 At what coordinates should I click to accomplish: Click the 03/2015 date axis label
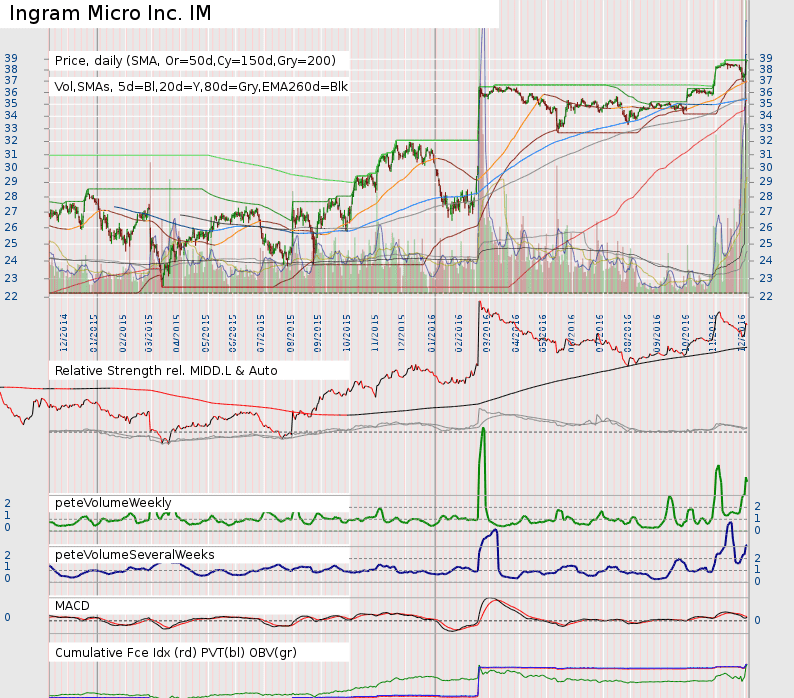pyautogui.click(x=149, y=333)
